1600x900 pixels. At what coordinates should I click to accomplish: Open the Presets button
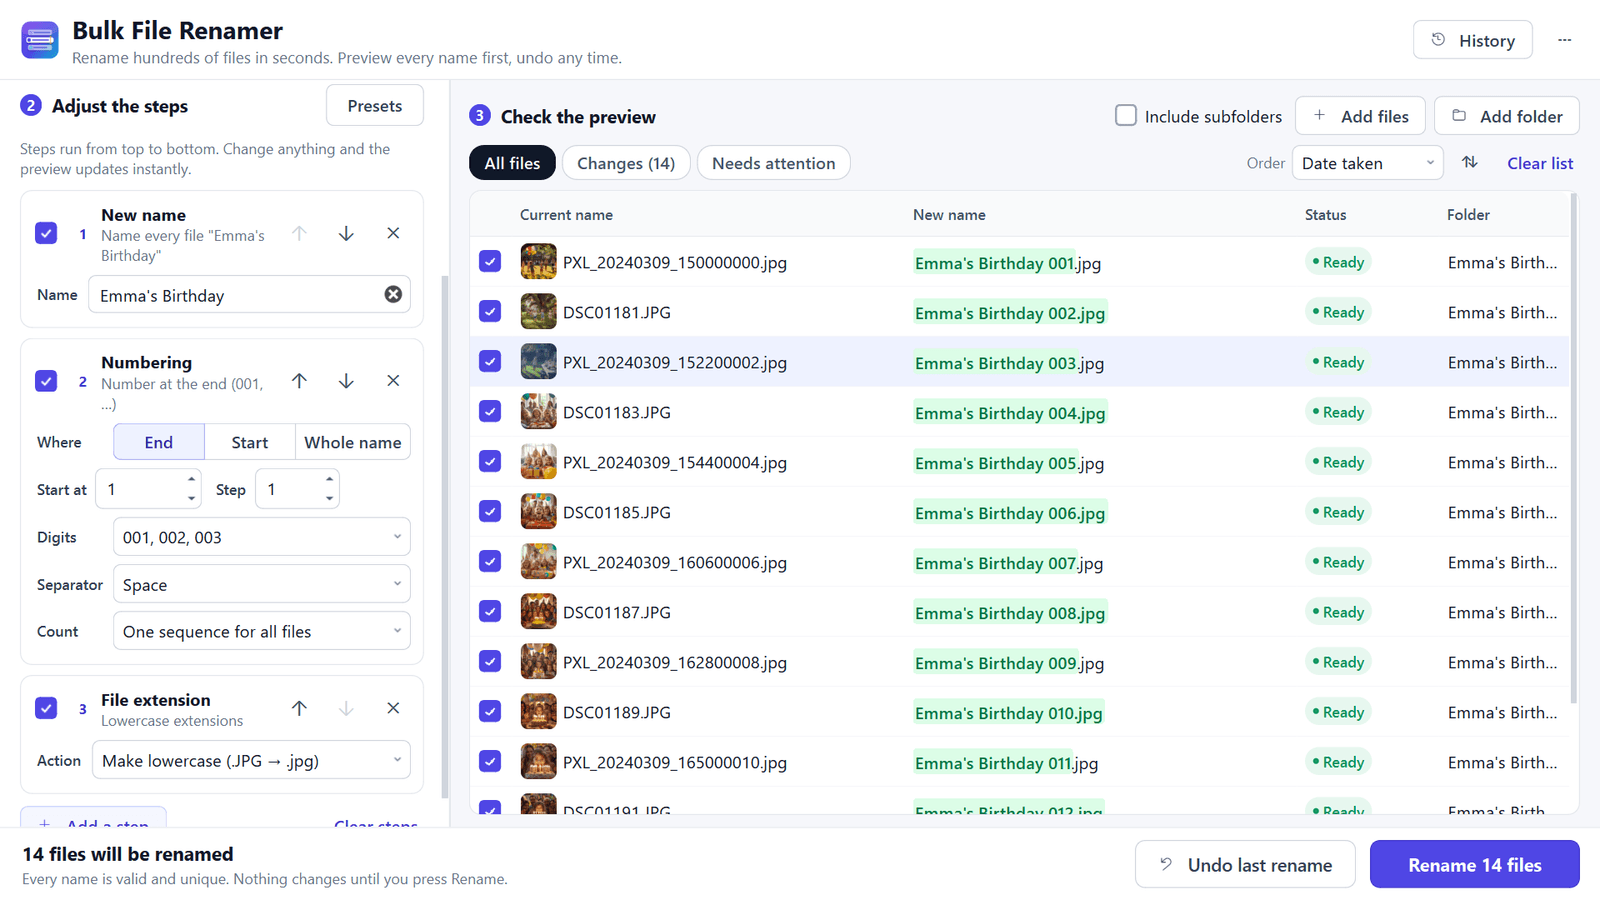click(375, 105)
